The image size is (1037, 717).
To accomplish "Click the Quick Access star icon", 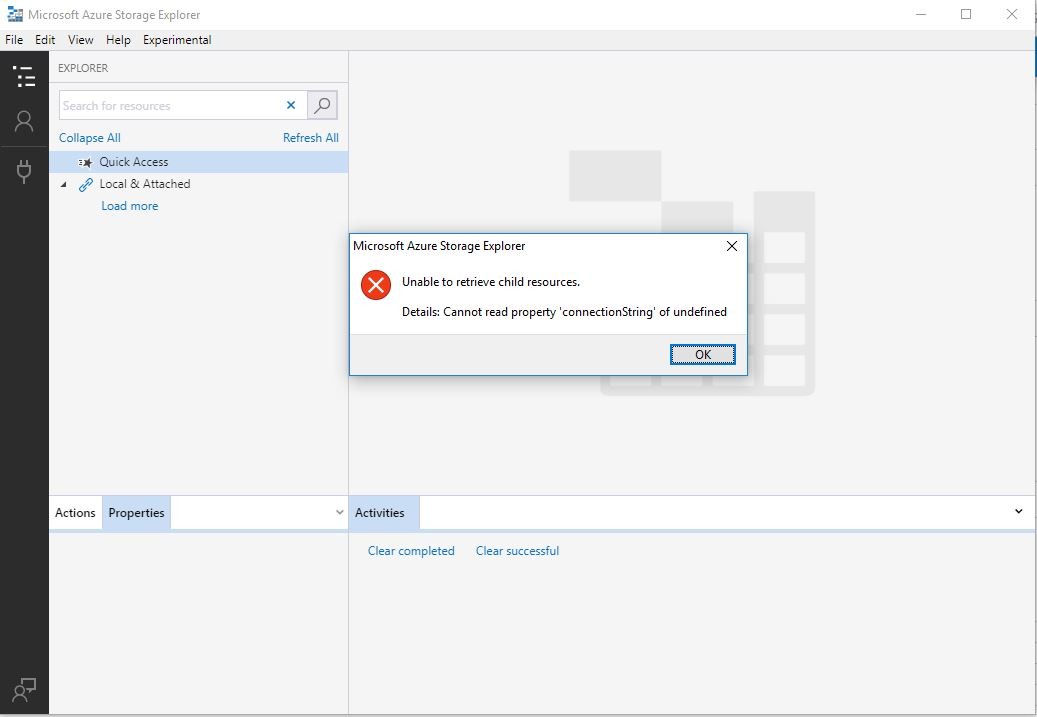I will click(x=85, y=161).
